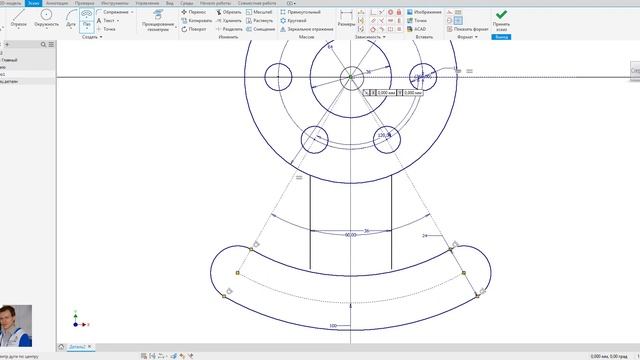Click the Прямоугольный pattern tool
640x360 pixels.
pyautogui.click(x=300, y=12)
